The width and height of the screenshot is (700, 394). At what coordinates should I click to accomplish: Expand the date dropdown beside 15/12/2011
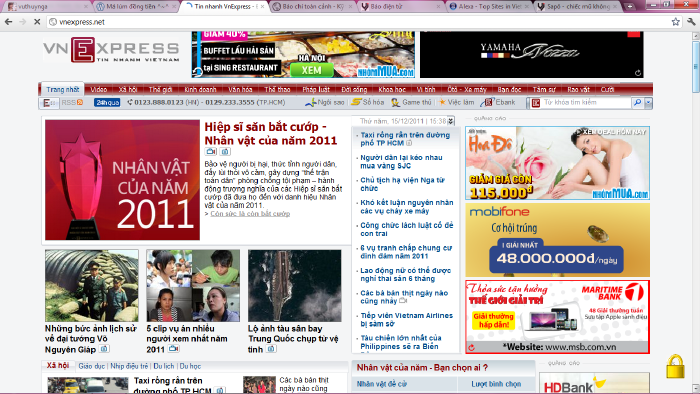pyautogui.click(x=451, y=120)
